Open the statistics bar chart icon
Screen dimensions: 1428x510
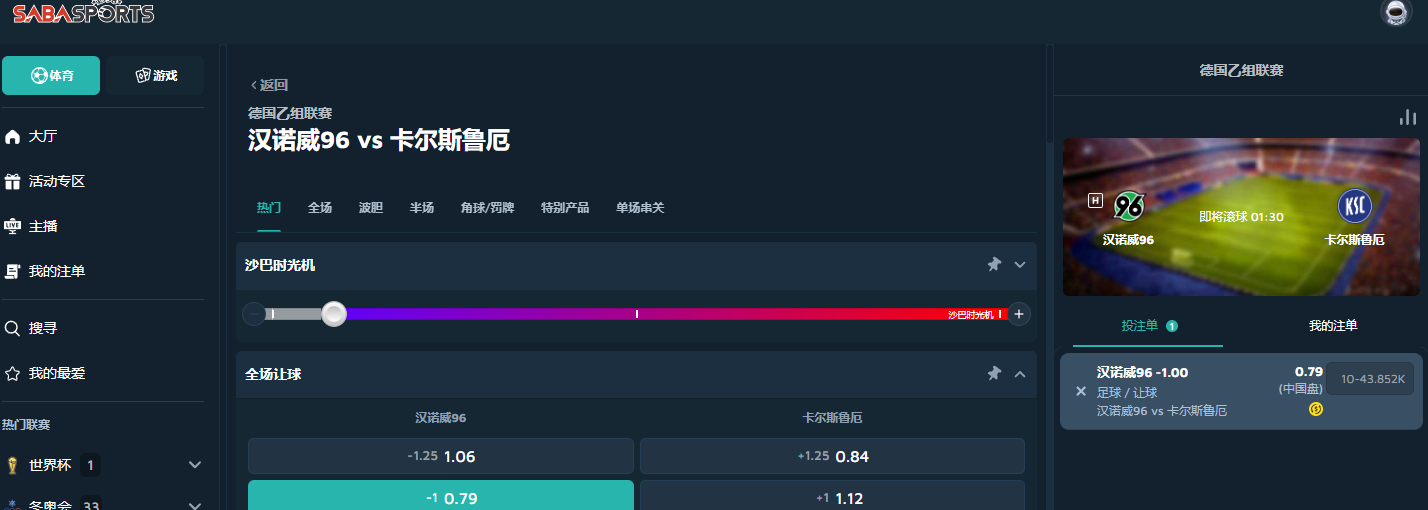click(x=1408, y=117)
